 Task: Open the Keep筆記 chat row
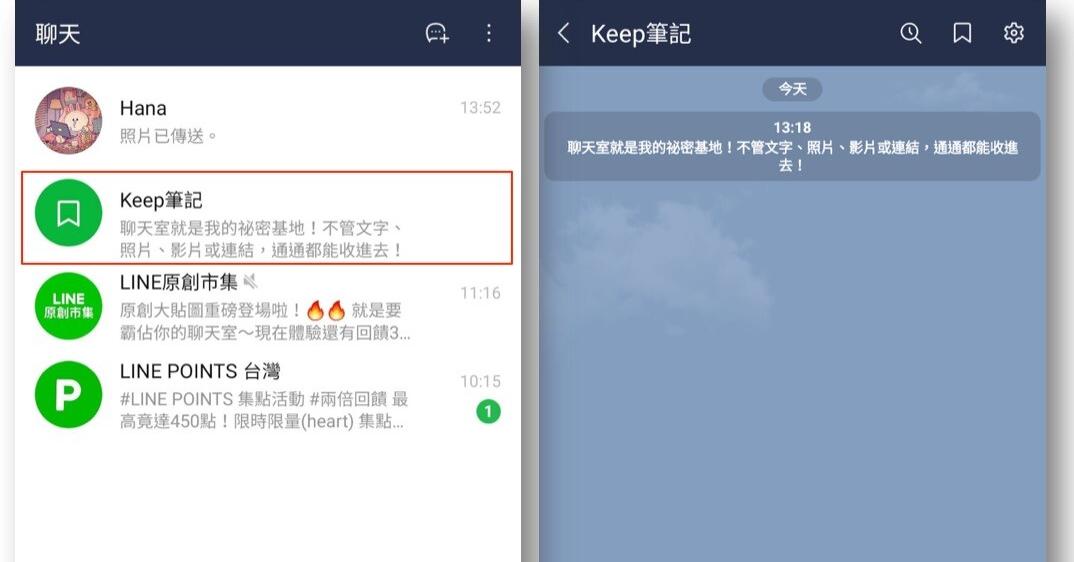(x=267, y=218)
